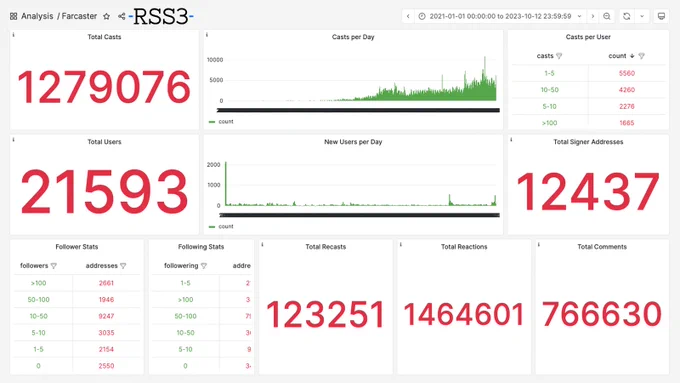
Task: Open Follower Stats panel title menu
Action: click(77, 247)
